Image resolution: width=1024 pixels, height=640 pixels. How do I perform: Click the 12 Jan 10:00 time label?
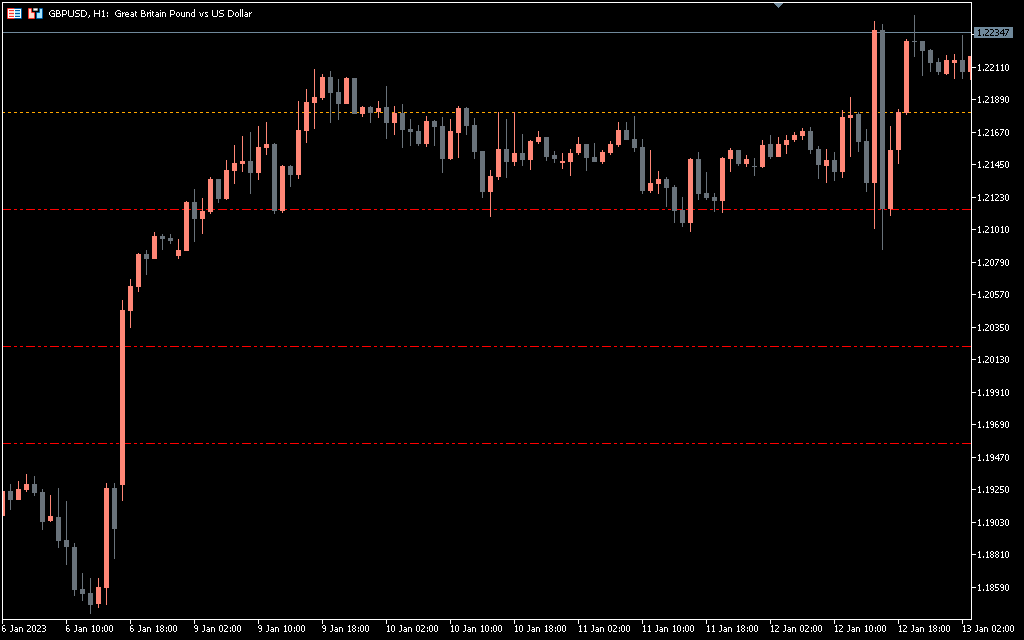click(863, 630)
